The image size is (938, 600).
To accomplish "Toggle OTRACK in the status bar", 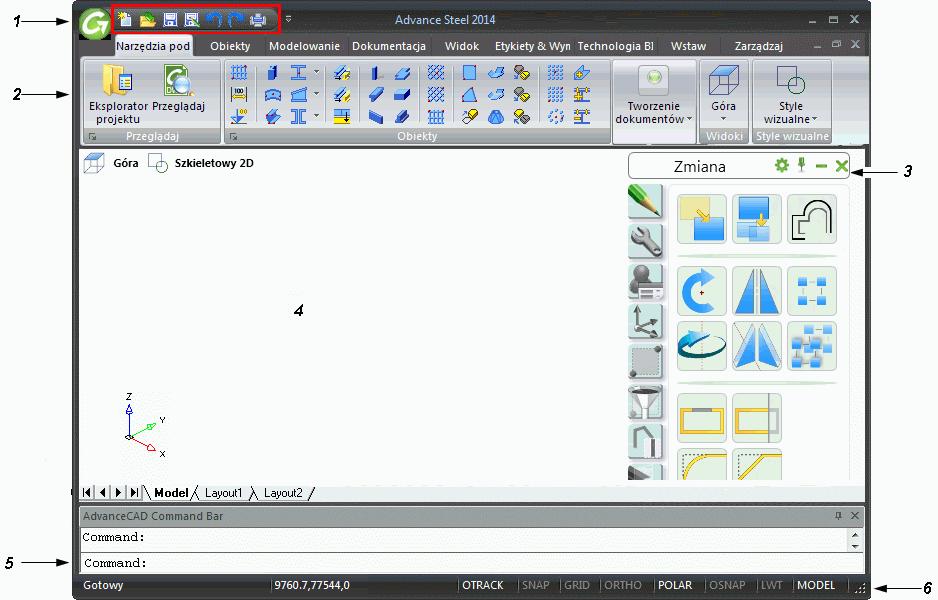I will tap(483, 585).
